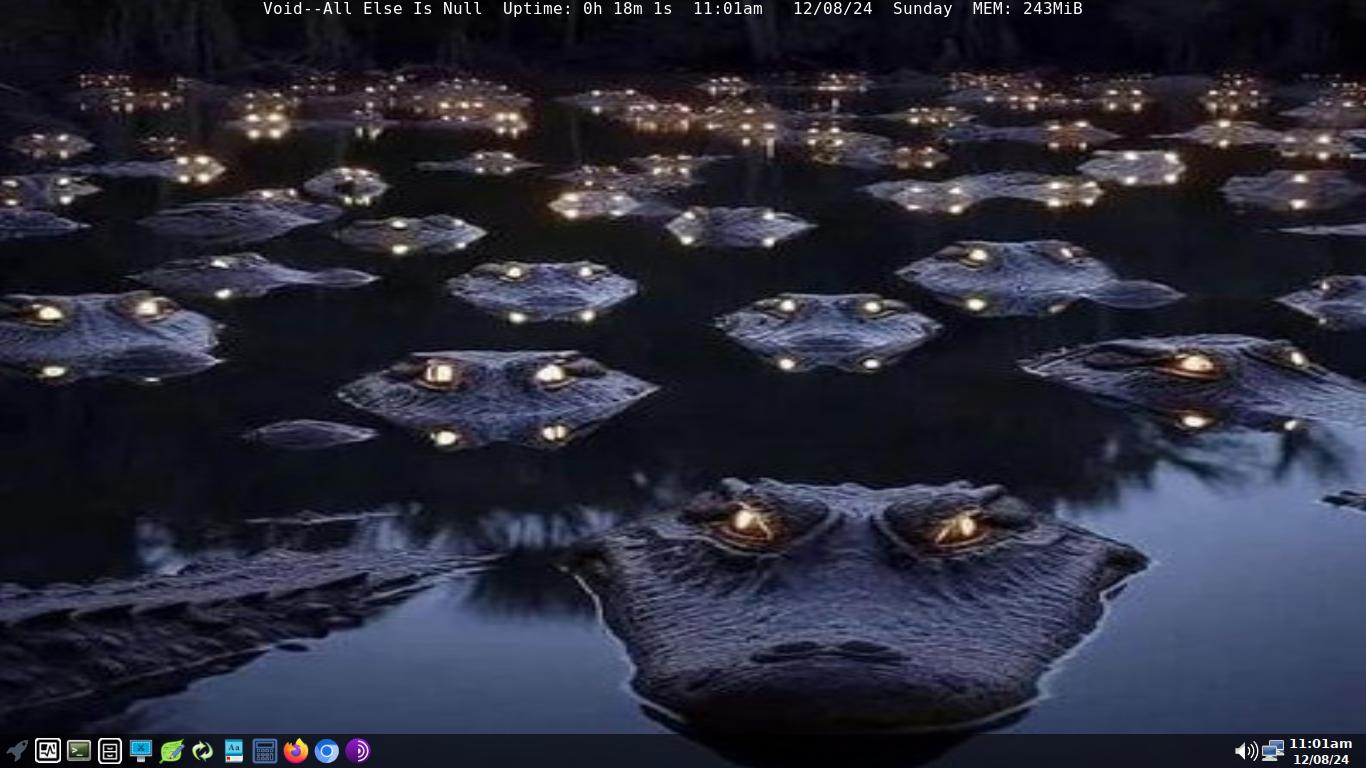The height and width of the screenshot is (768, 1366).
Task: Open the Aa dictionary application icon
Action: tap(234, 750)
